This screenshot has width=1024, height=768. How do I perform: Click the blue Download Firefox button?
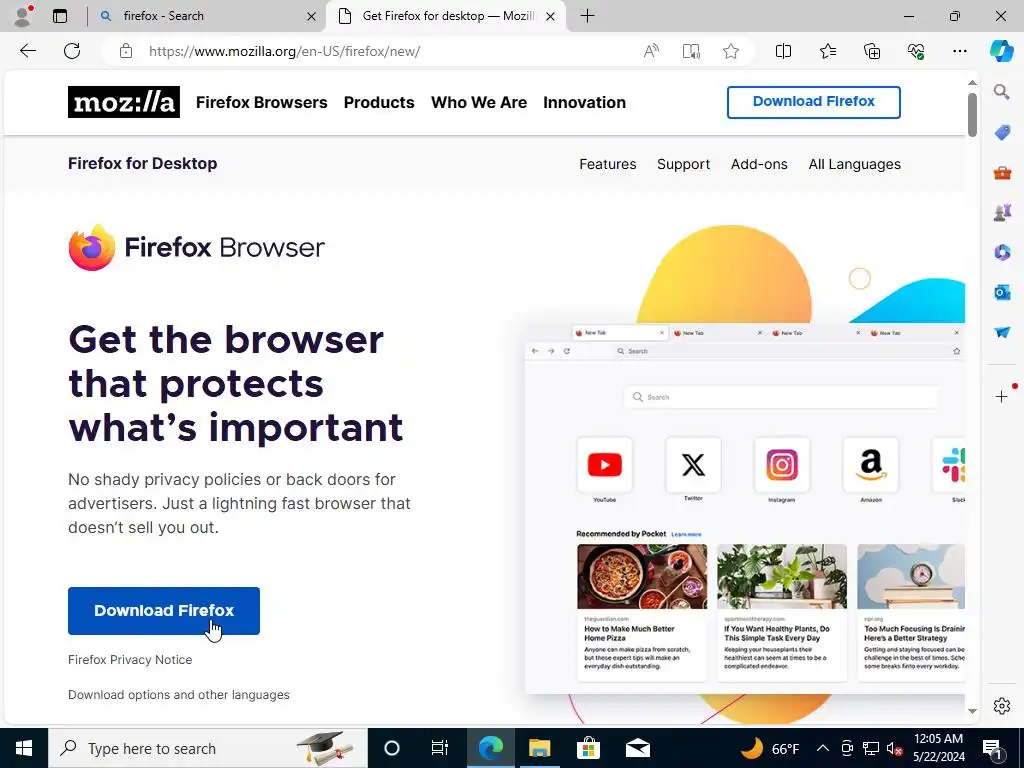tap(164, 611)
